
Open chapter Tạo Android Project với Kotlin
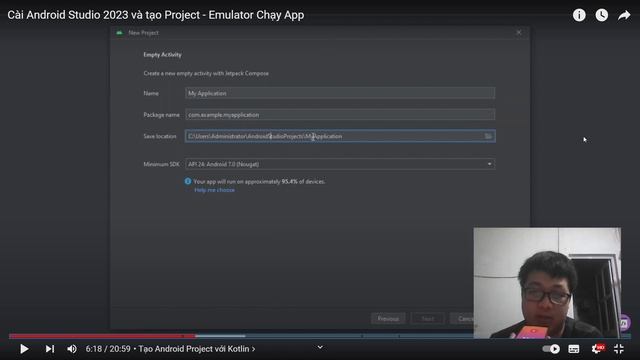[197, 349]
